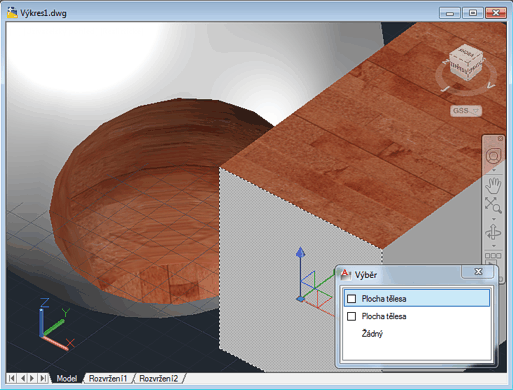This screenshot has height=390, width=513.
Task: Activate the Zoom Extents tool
Action: [x=493, y=205]
